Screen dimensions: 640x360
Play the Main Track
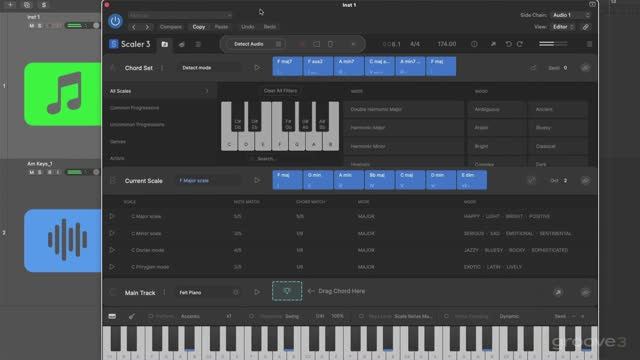(257, 293)
